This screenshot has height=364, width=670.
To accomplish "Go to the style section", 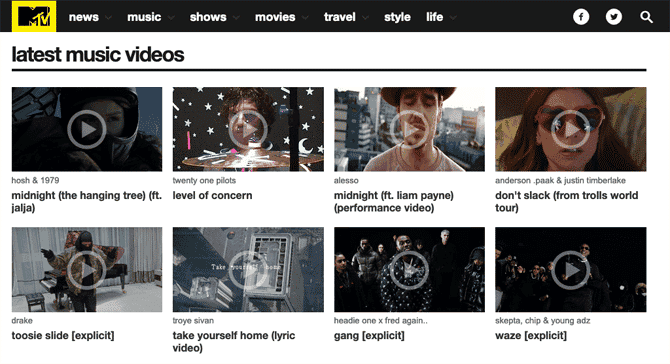I will [x=397, y=17].
